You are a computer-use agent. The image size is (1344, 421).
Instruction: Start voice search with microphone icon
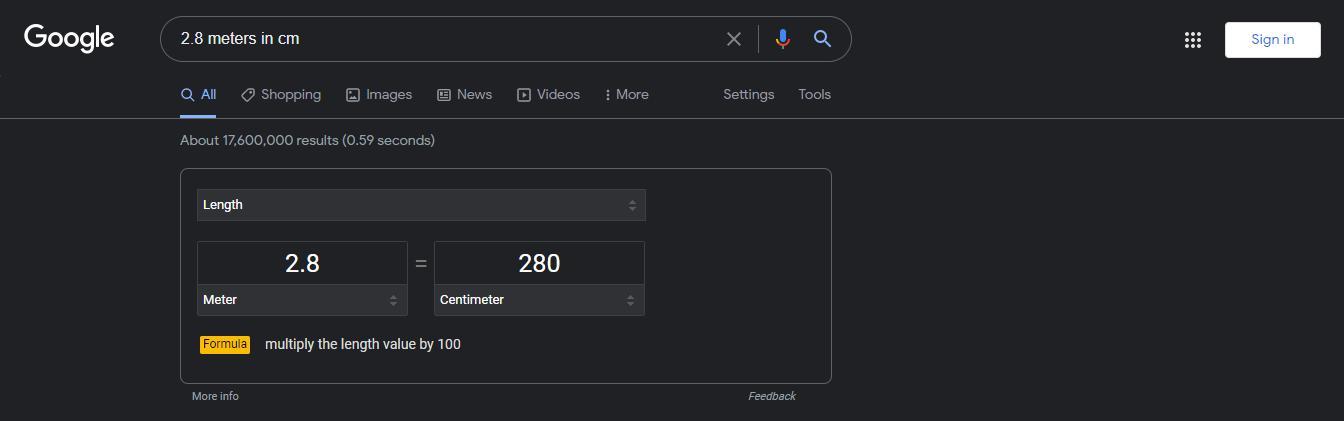click(782, 39)
